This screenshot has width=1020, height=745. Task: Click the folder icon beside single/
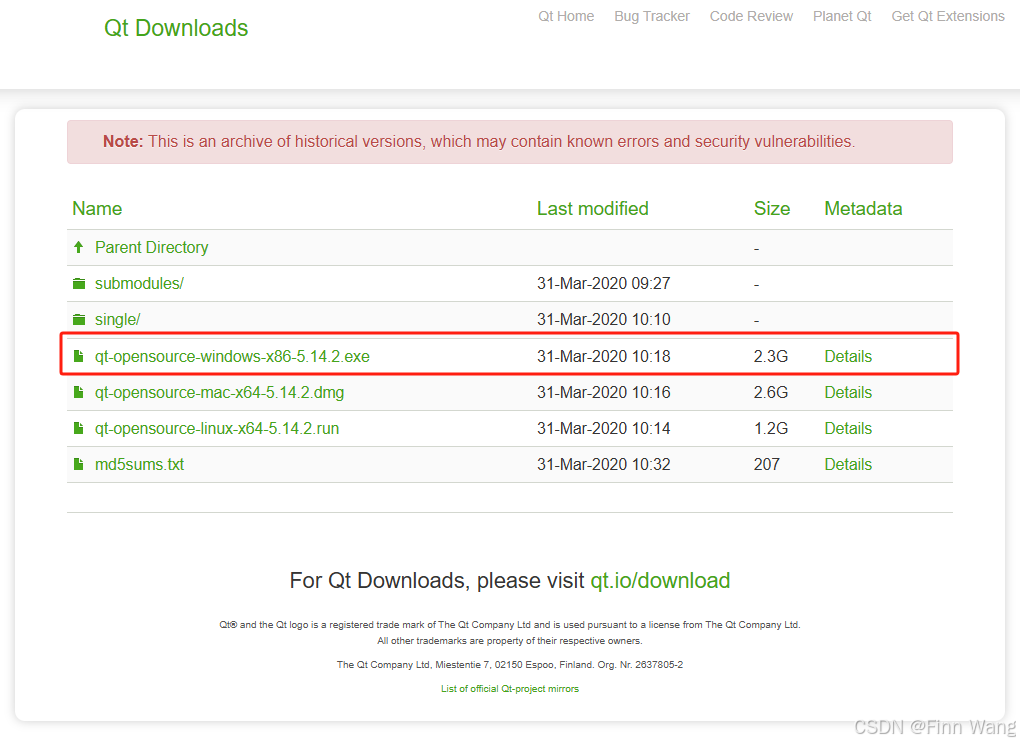[x=79, y=319]
